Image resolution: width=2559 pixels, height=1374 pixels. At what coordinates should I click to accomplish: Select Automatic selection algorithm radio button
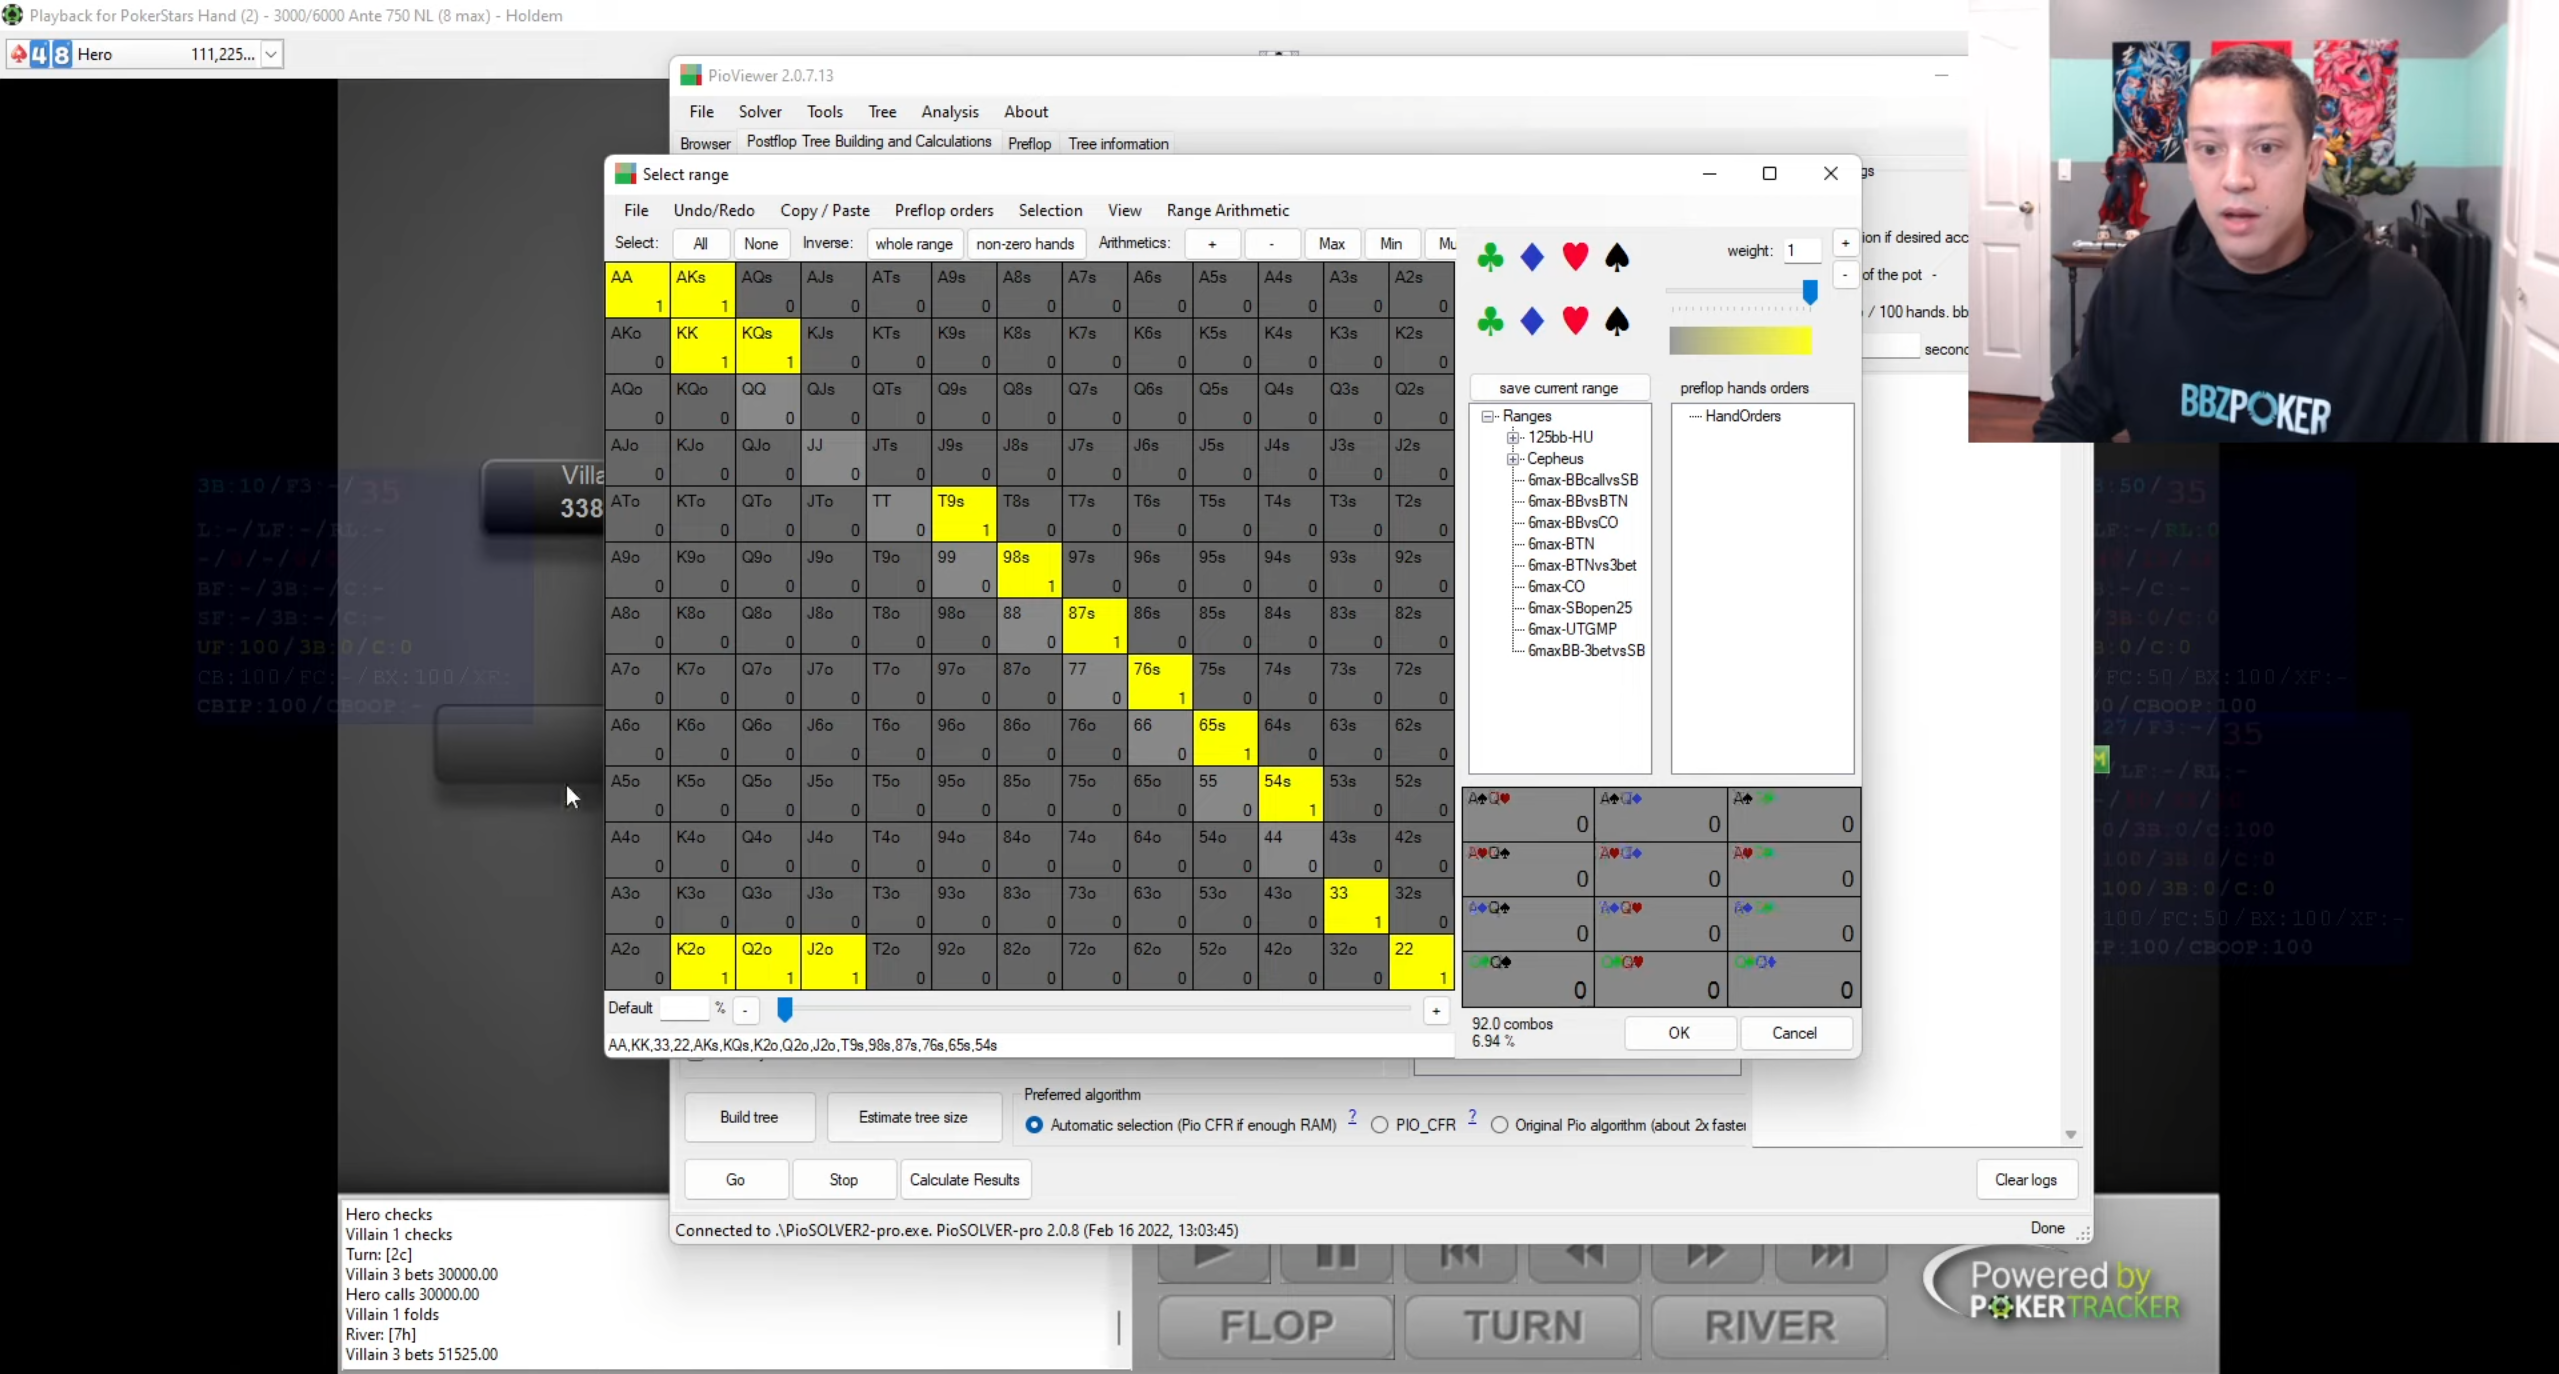coord(1034,1125)
